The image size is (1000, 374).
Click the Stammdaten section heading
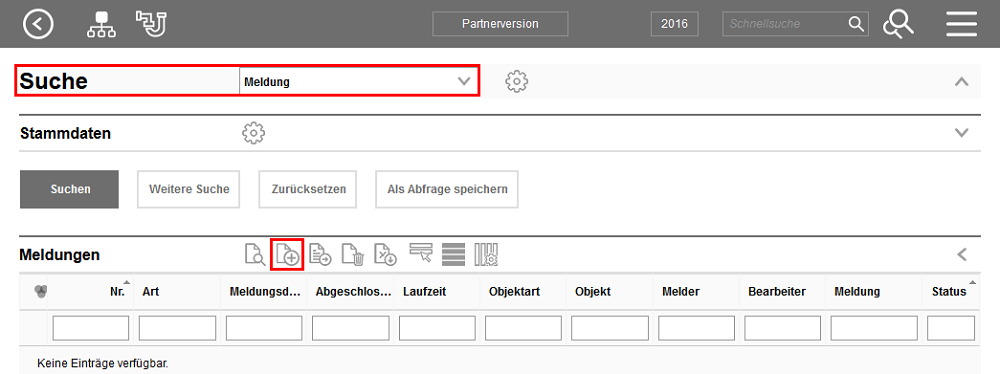[66, 133]
